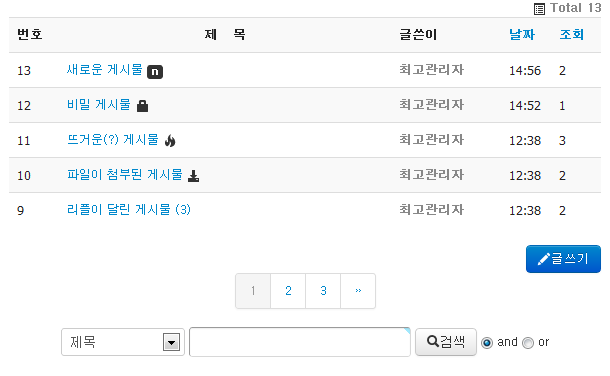Jump to last page with » arrow
Screen dimensions: 610x376
pos(358,291)
